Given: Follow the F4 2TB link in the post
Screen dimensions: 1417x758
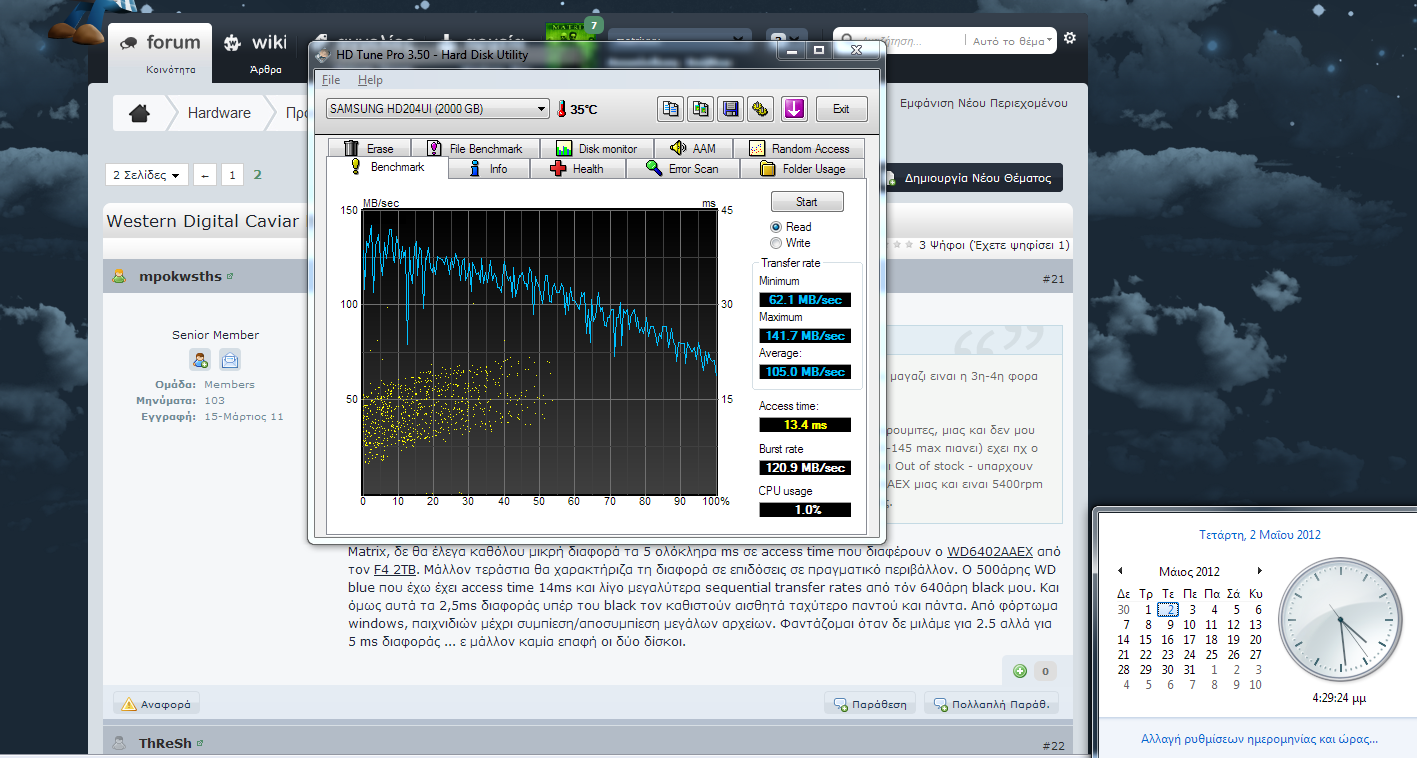Looking at the screenshot, I should click(395, 570).
